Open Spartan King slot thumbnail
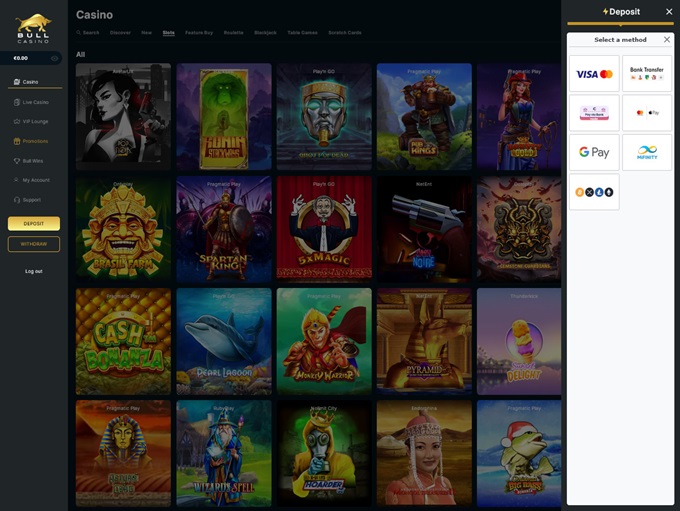Viewport: 680px width, 511px height. pyautogui.click(x=223, y=229)
